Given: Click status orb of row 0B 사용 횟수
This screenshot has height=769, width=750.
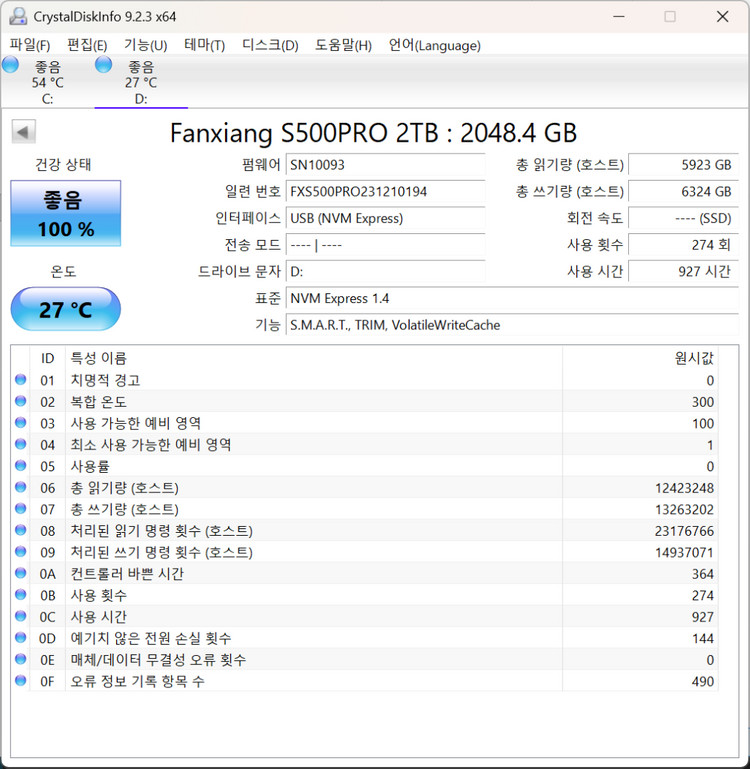Looking at the screenshot, I should click(21, 594).
